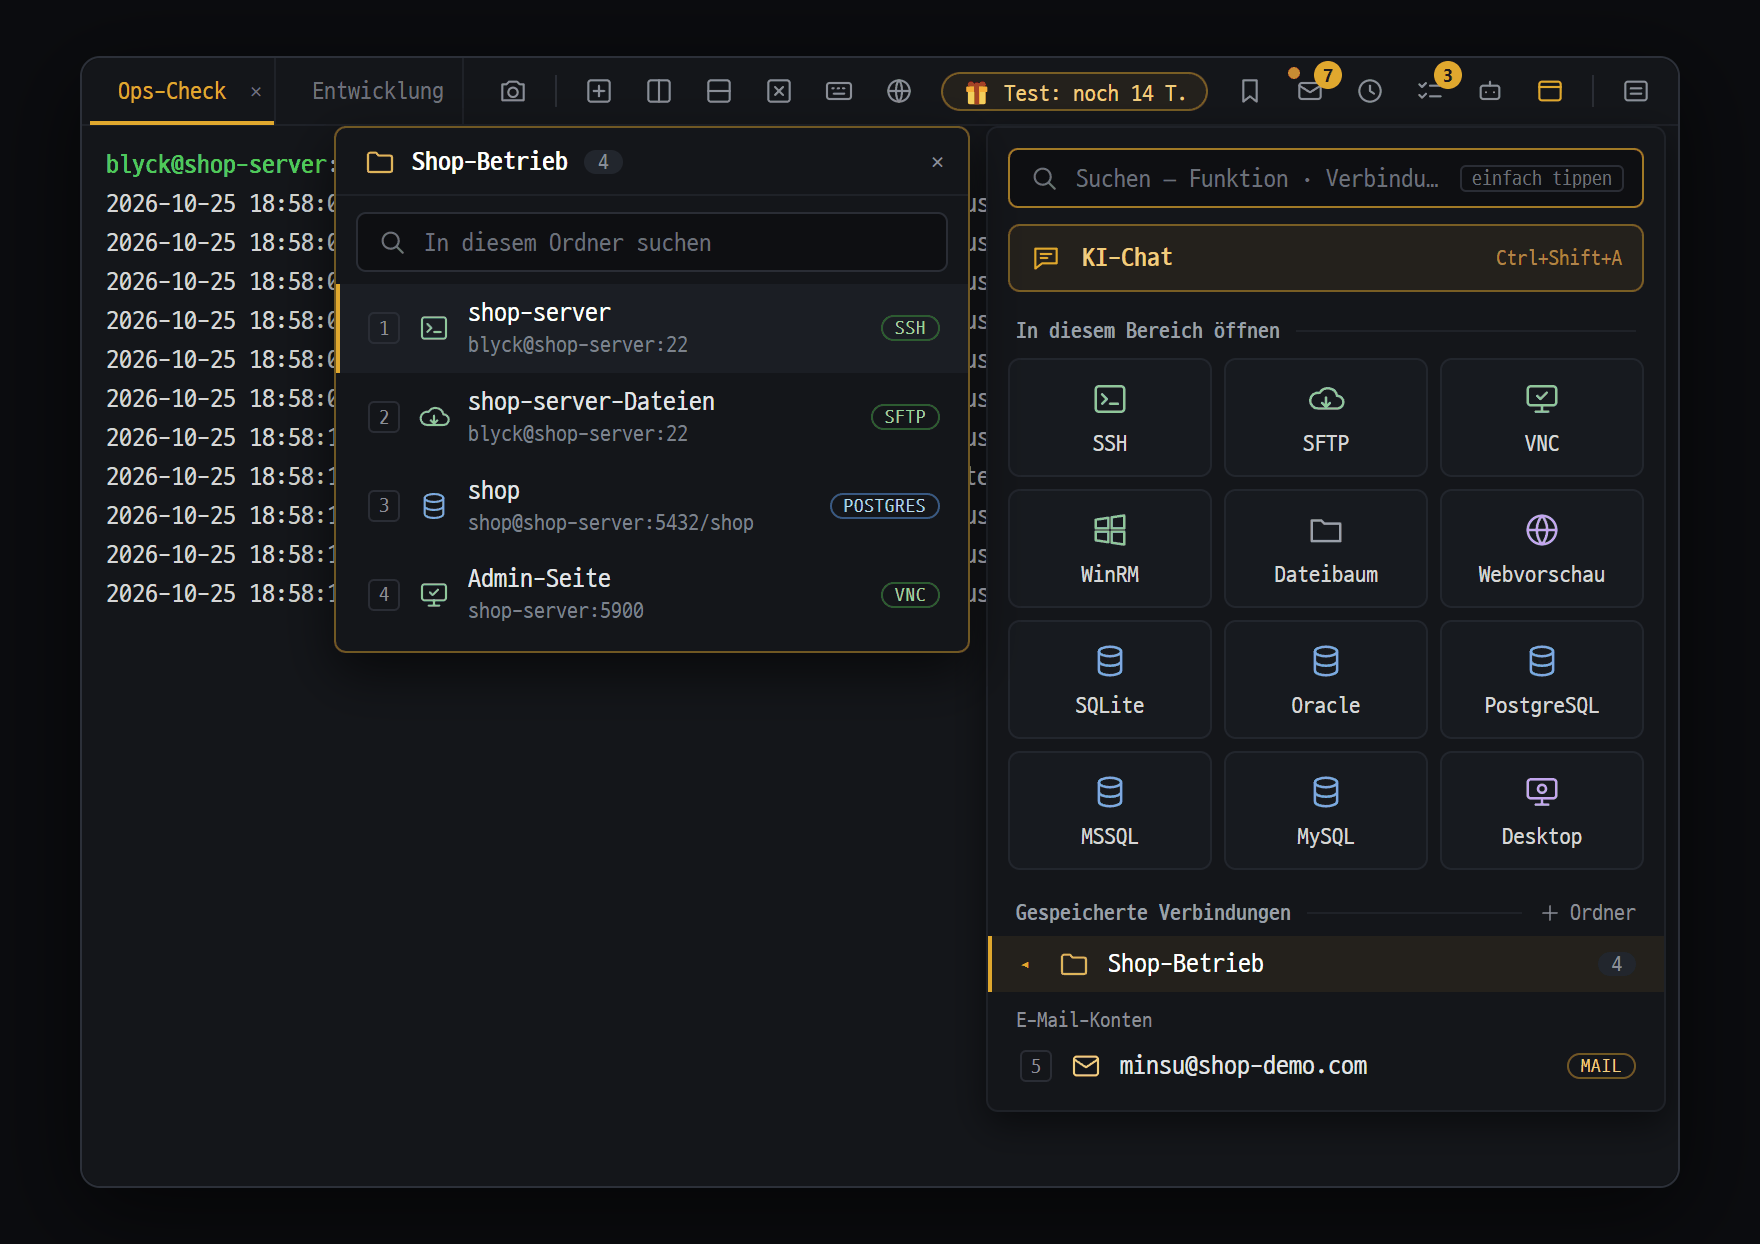
Task: Open task checklist with 3 badge
Action: coord(1430,91)
